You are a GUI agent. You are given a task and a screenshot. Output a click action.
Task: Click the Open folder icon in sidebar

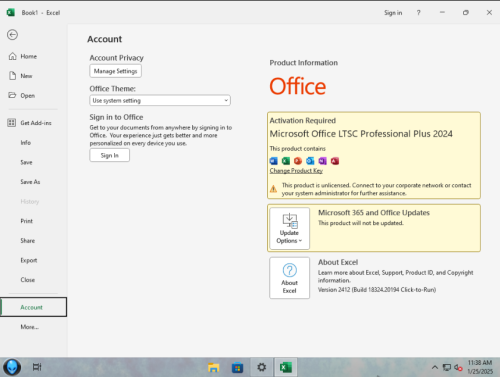click(12, 95)
